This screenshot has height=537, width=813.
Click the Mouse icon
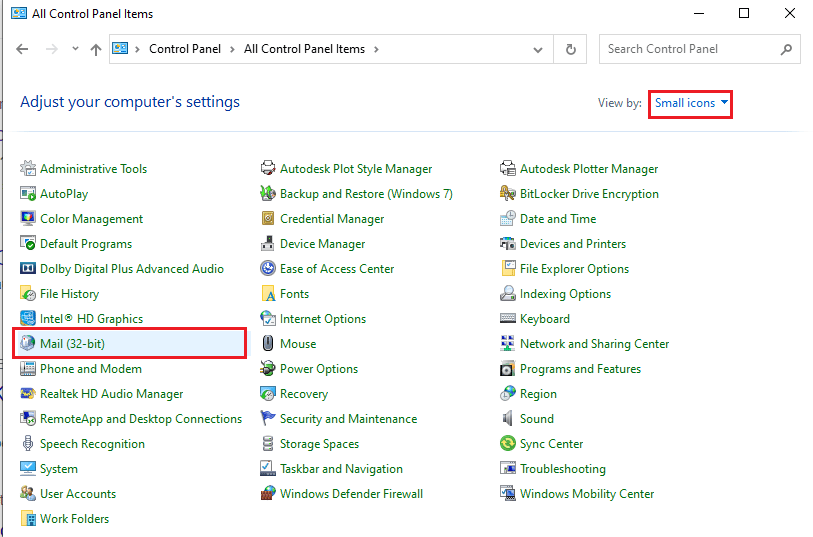coord(268,343)
